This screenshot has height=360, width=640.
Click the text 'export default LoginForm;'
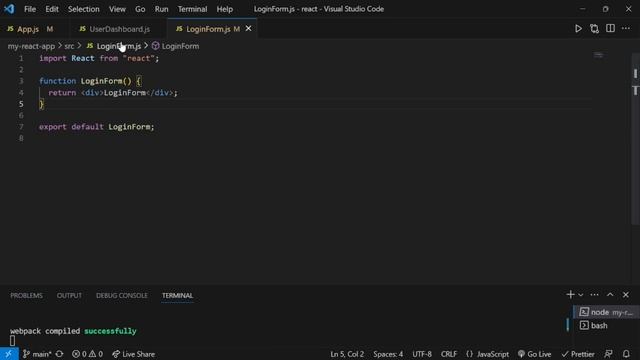97,127
